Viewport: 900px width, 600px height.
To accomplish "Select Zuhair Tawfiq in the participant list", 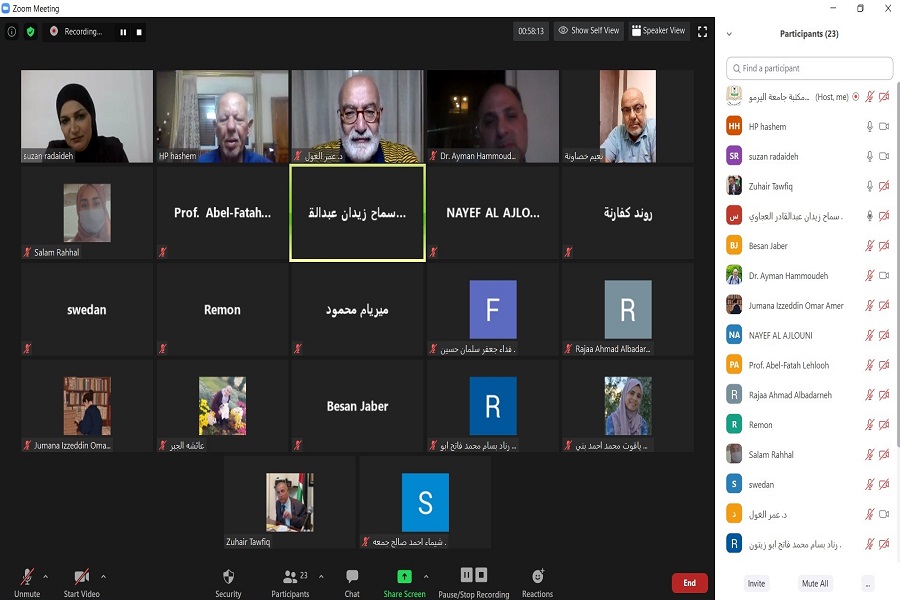I will [x=809, y=186].
